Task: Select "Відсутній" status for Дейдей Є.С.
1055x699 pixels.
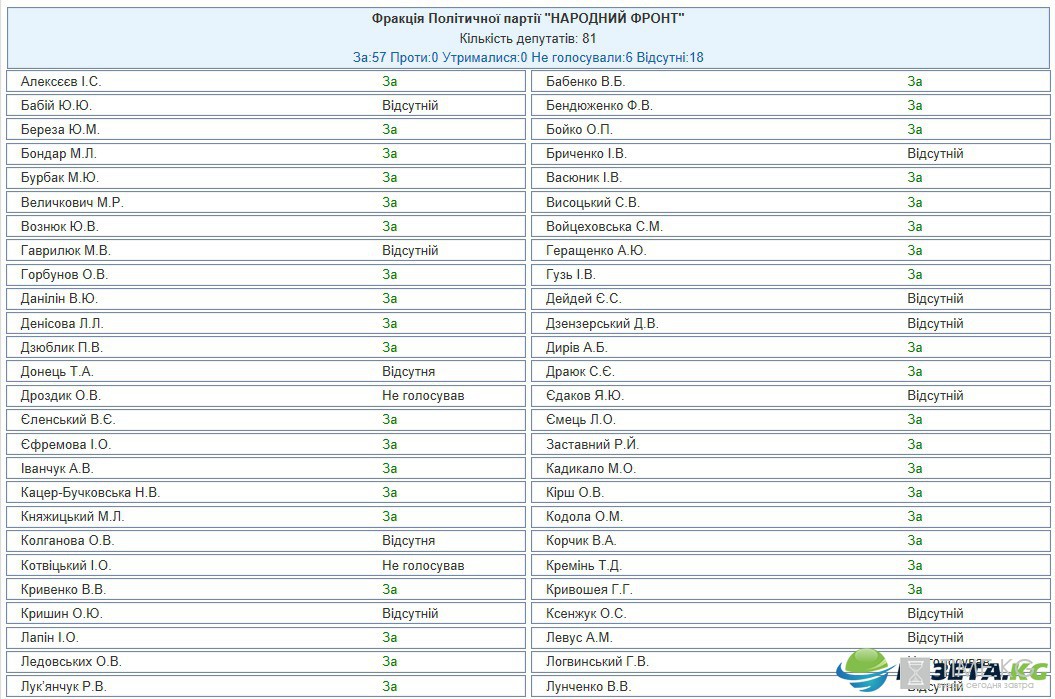Action: click(x=935, y=299)
